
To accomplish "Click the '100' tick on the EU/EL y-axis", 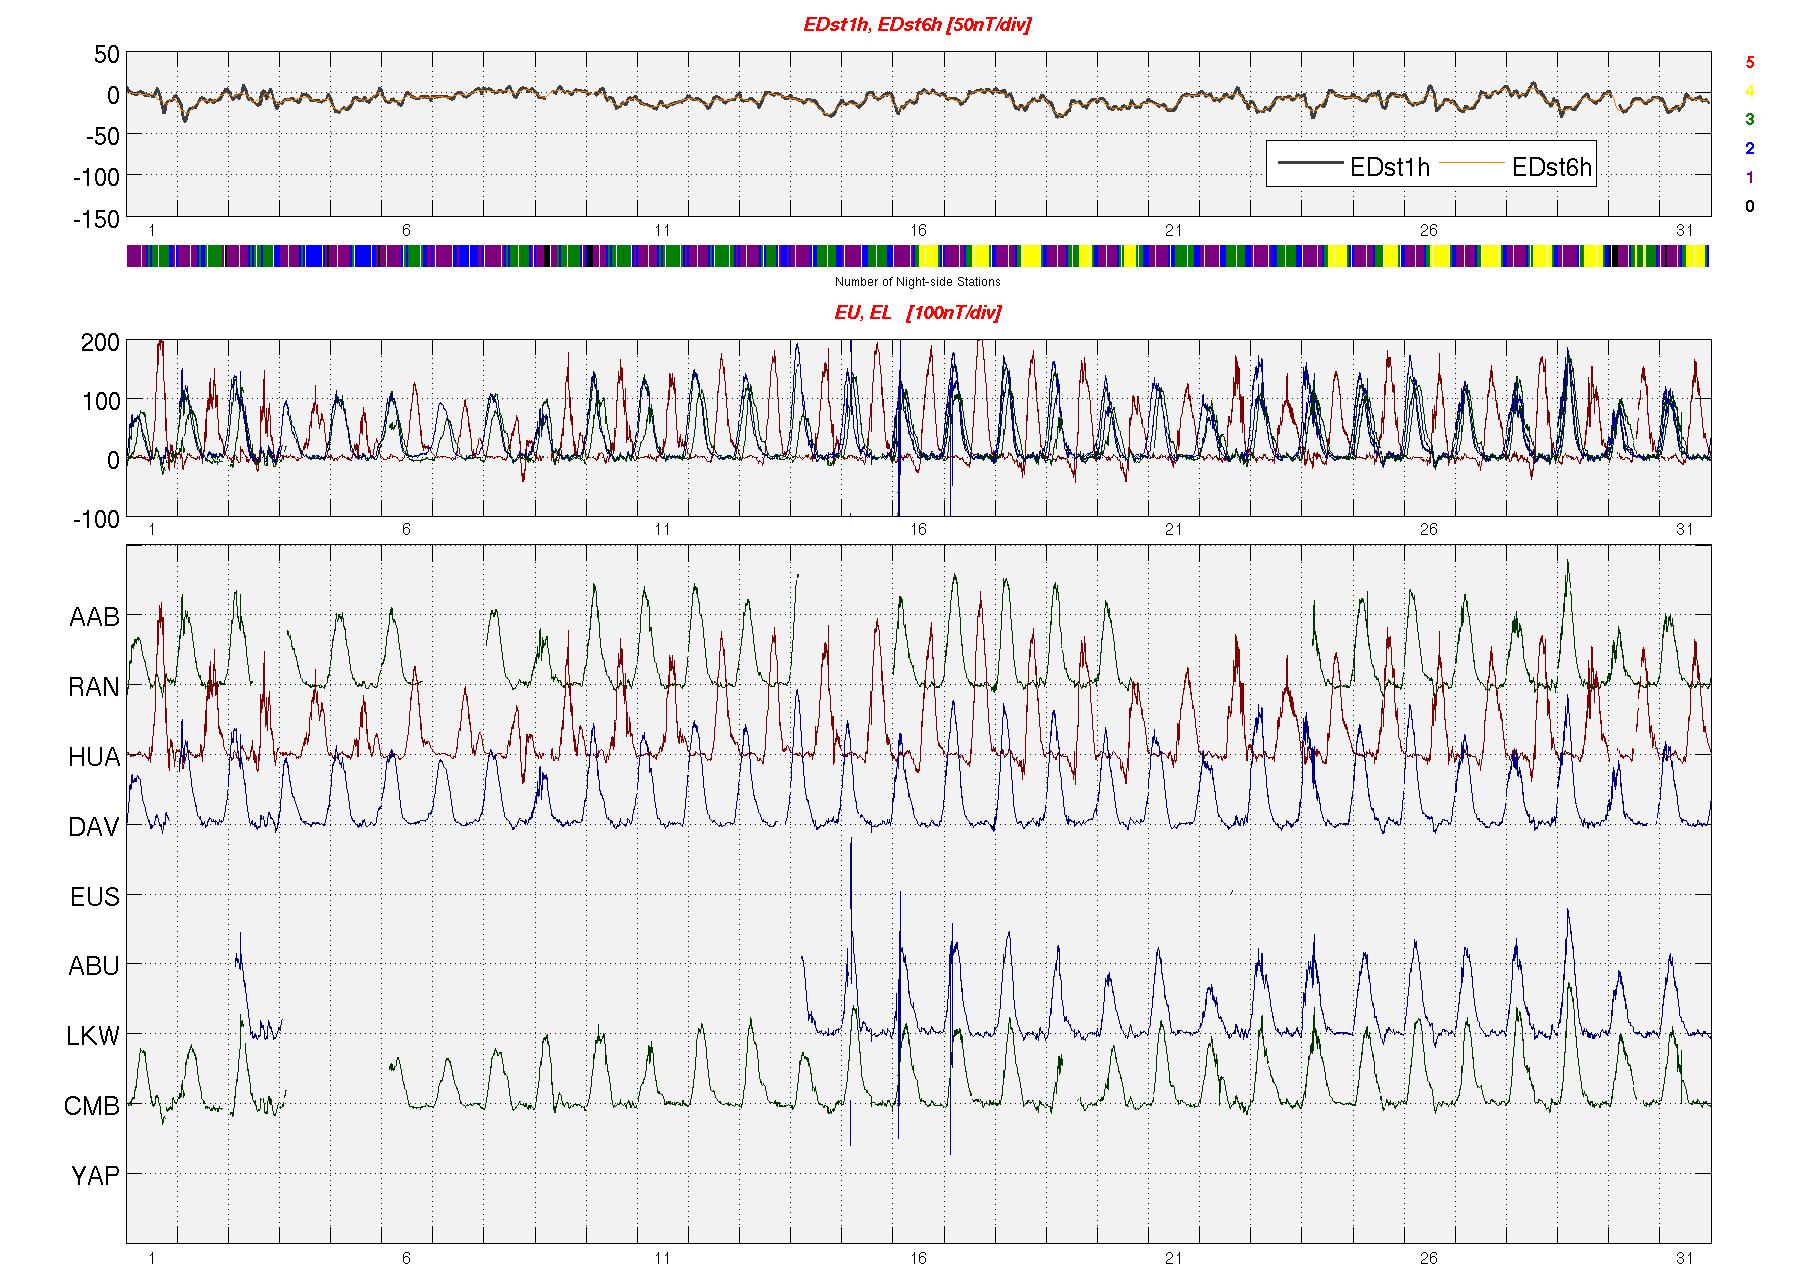I will 100,402.
